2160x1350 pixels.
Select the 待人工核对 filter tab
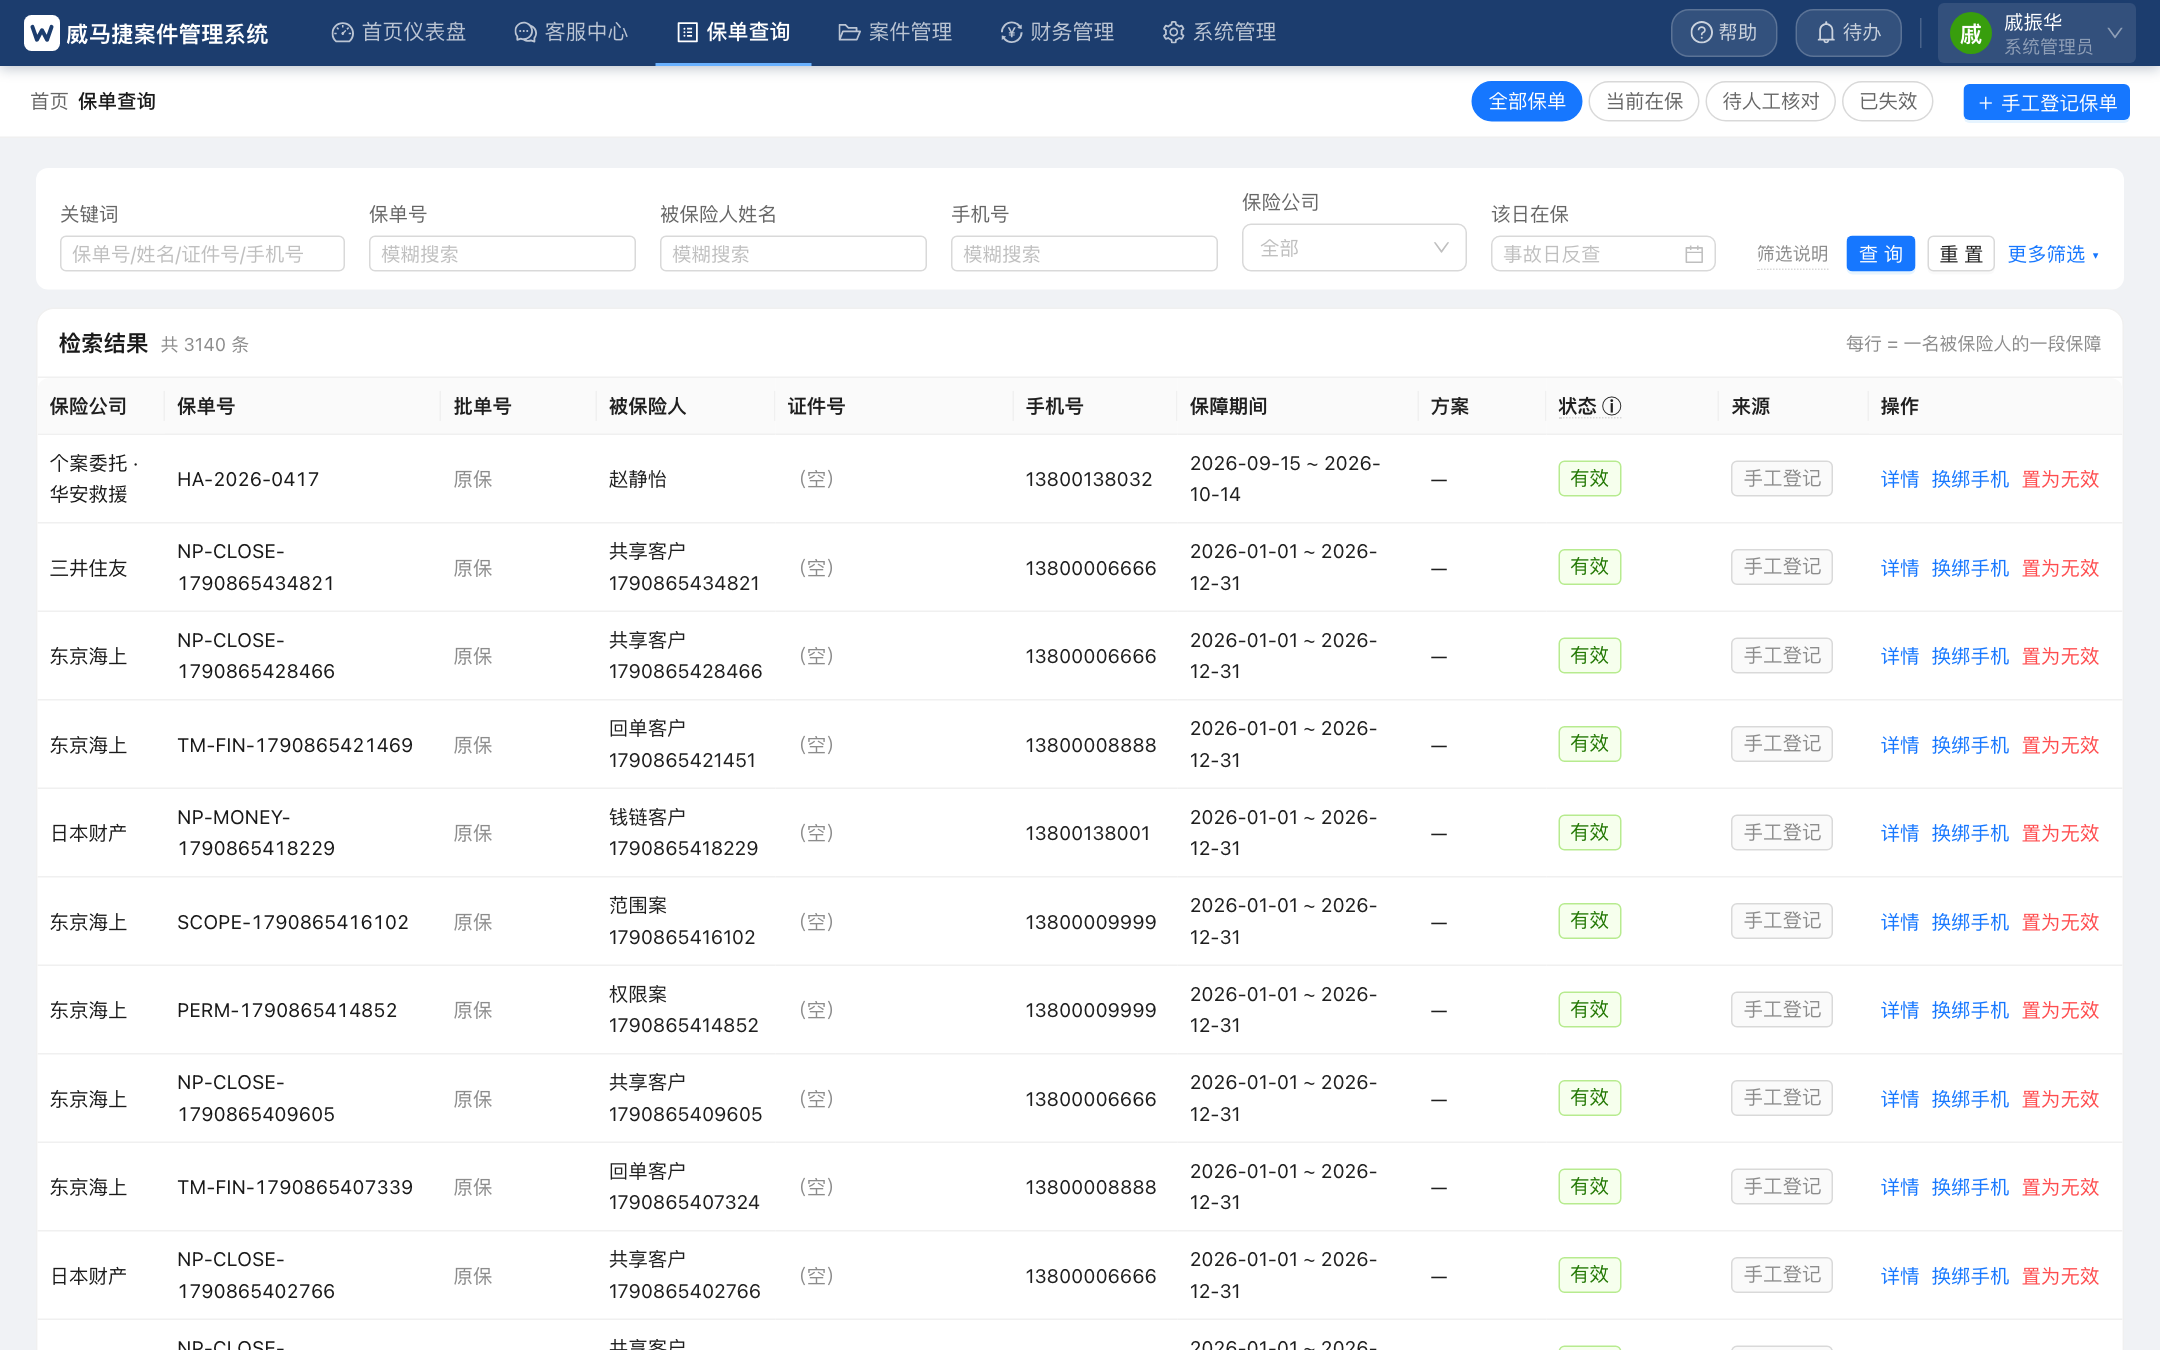tap(1770, 101)
